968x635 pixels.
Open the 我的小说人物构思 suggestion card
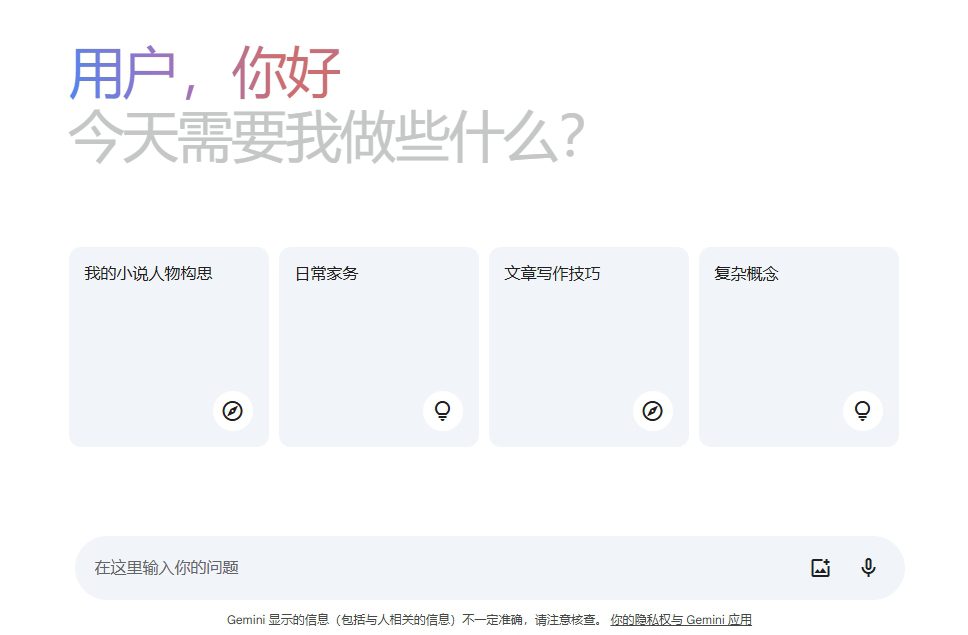click(168, 345)
